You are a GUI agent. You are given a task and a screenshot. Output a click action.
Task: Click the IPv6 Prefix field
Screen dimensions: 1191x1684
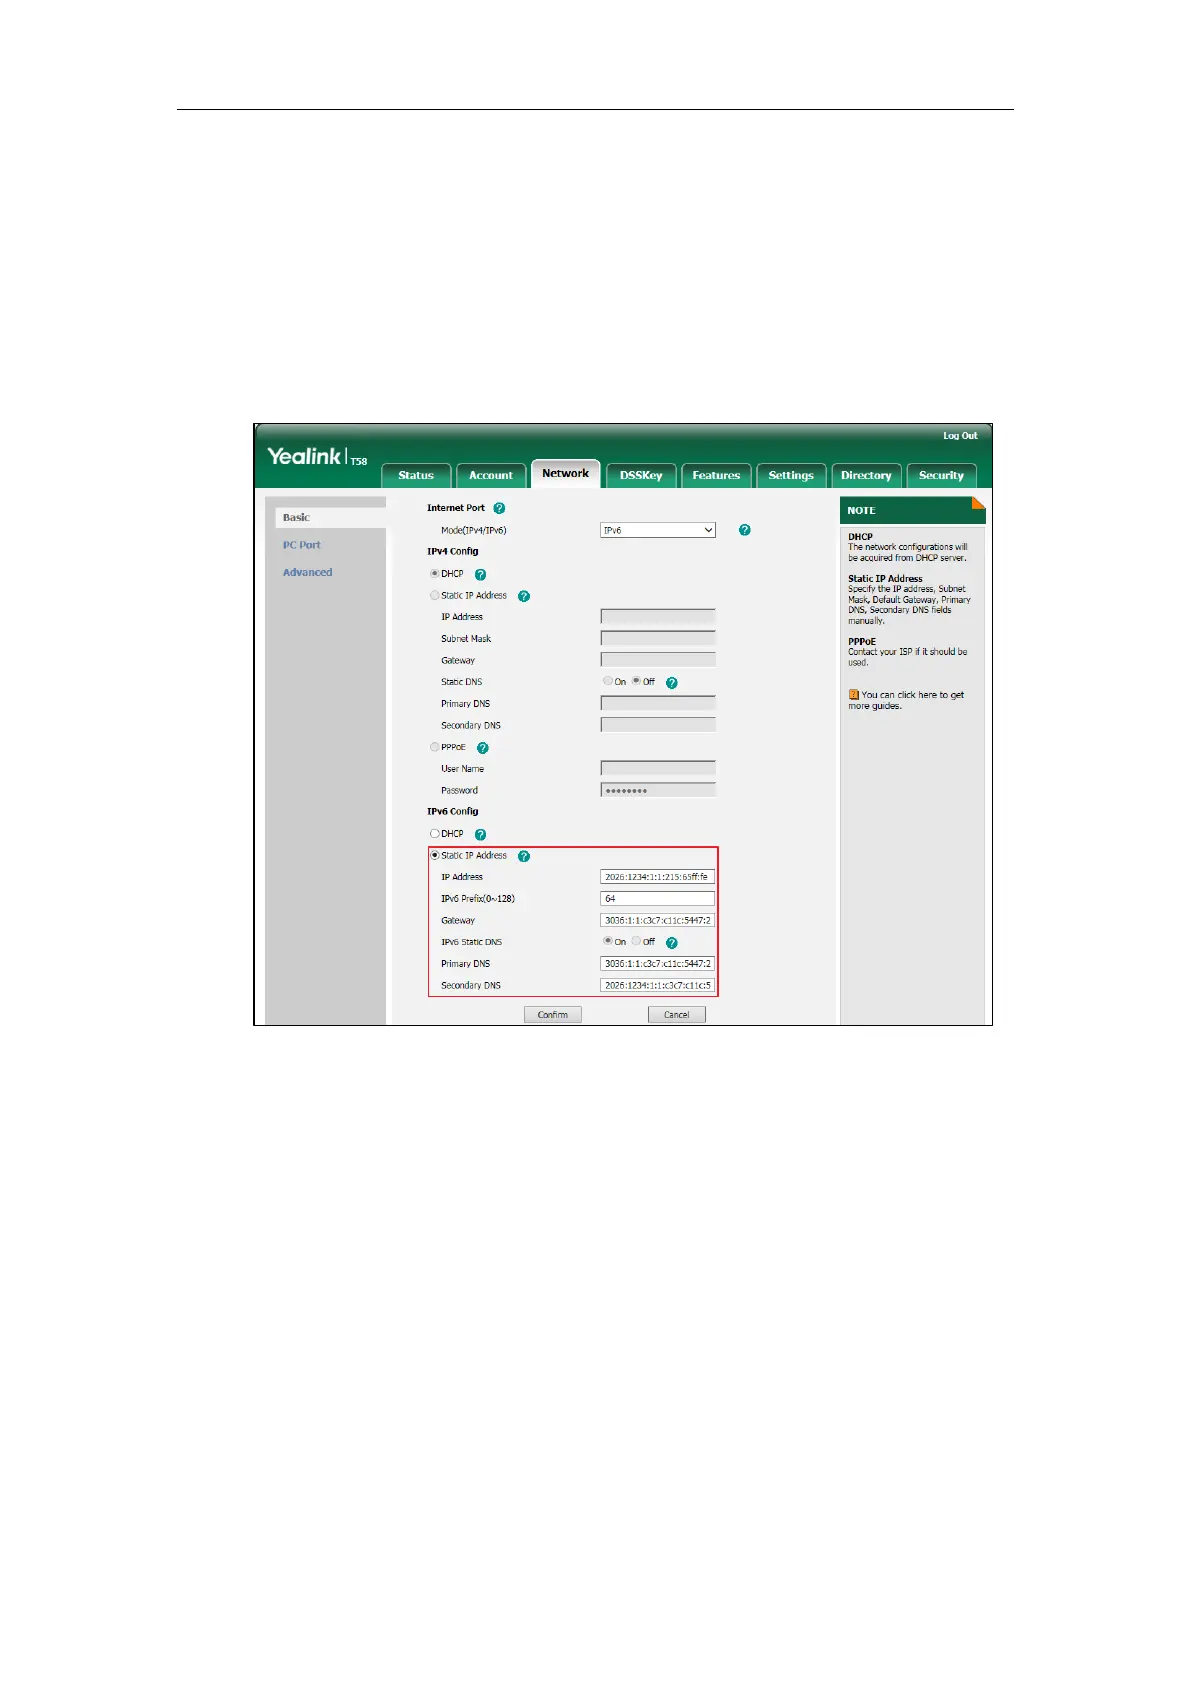tap(658, 898)
